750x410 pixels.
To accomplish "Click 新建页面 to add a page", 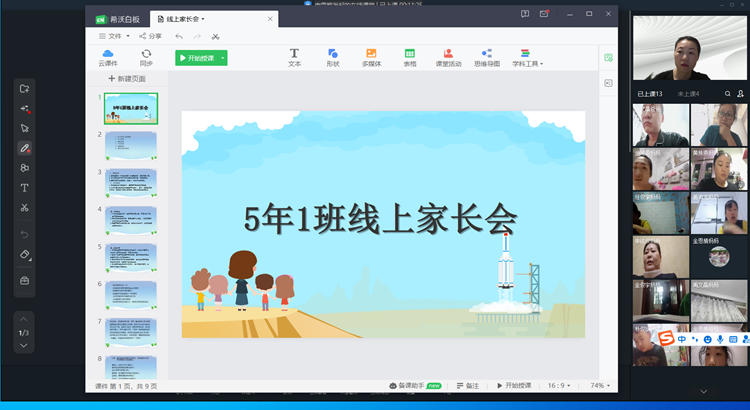I will (127, 78).
